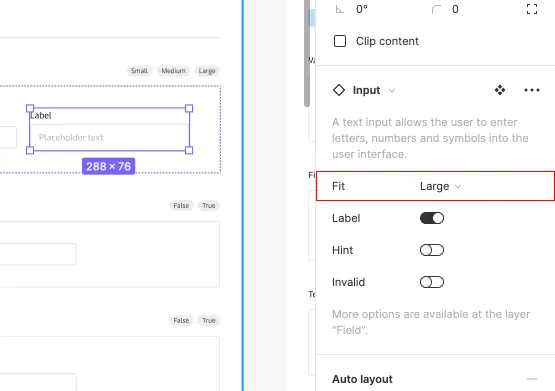Click the Input component diamond icon

click(x=339, y=90)
